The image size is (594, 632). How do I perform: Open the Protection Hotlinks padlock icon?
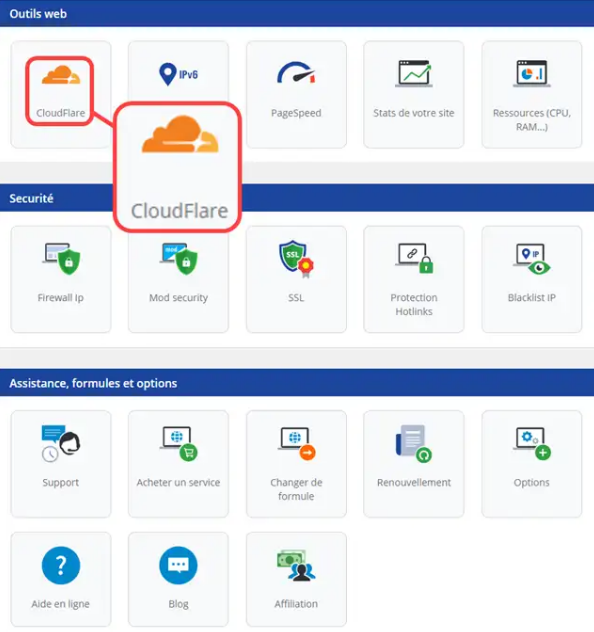414,258
